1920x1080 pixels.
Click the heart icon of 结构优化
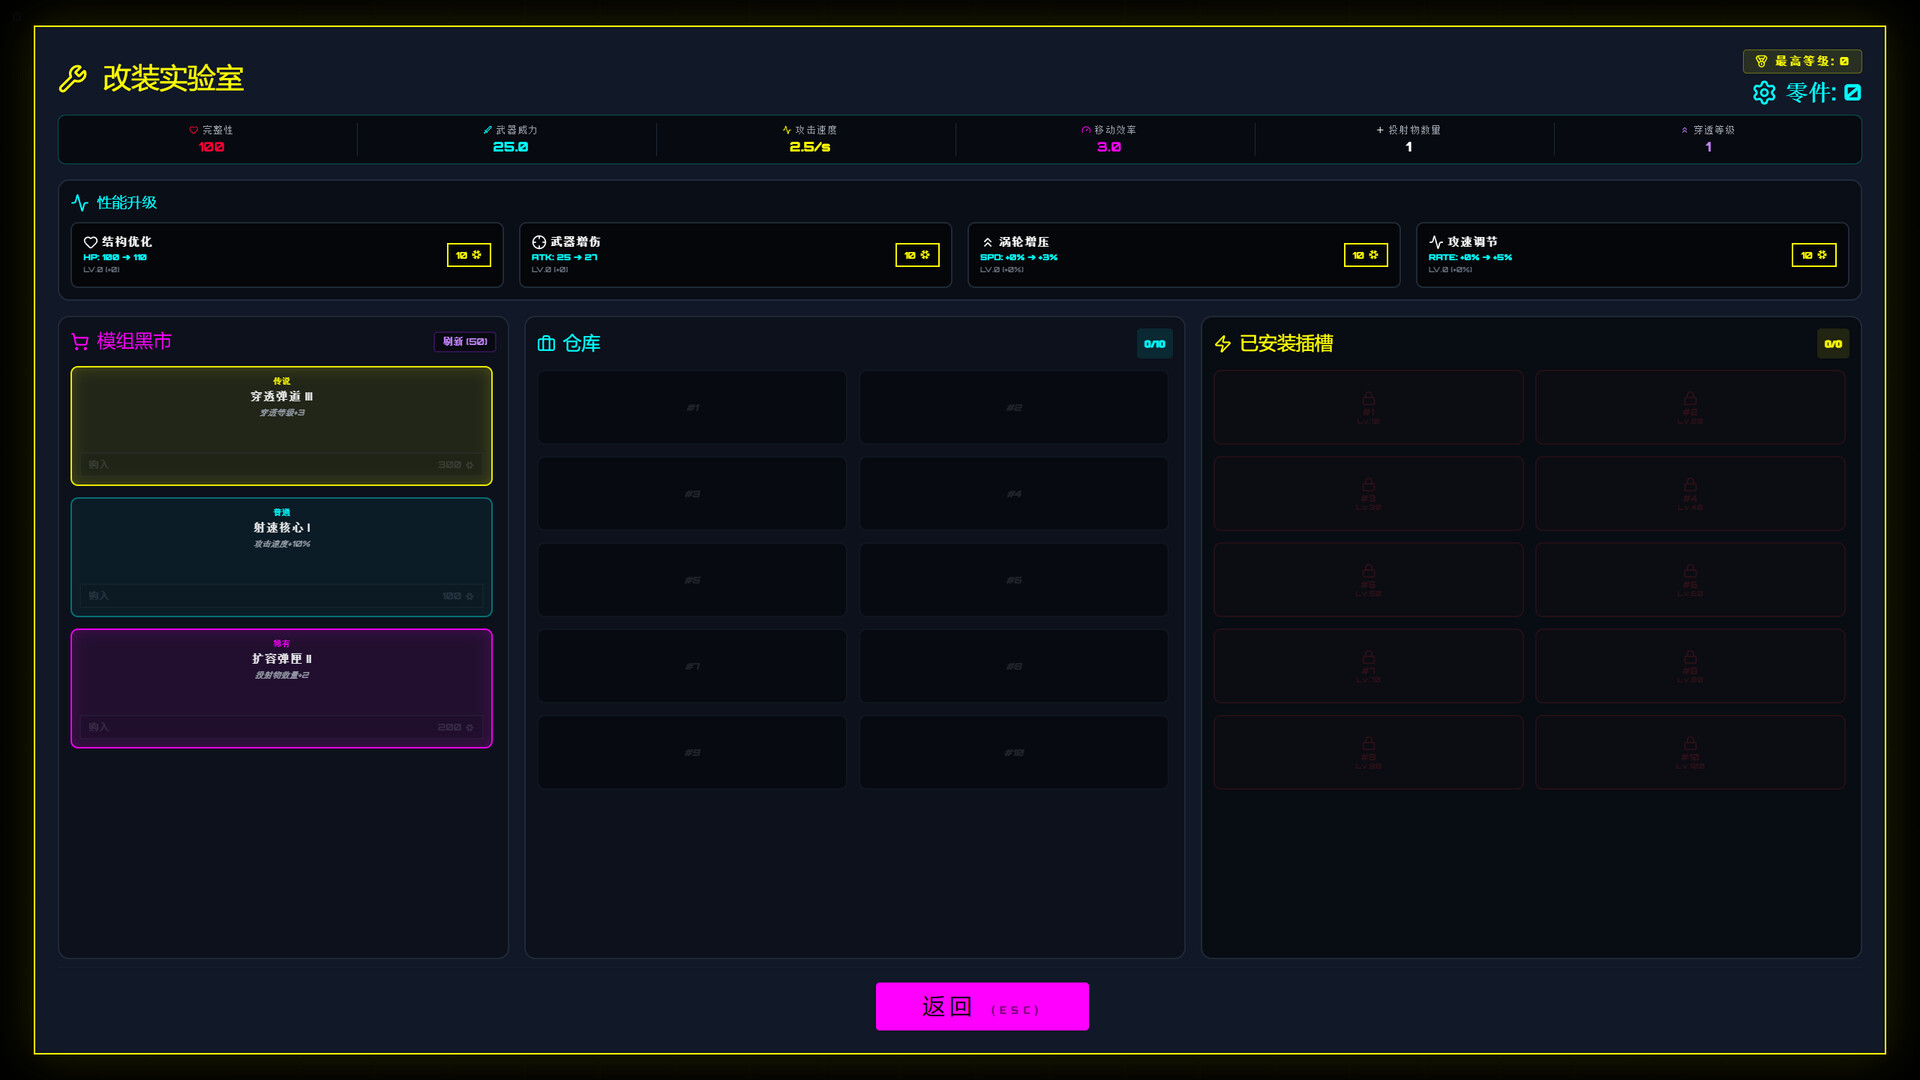(90, 242)
